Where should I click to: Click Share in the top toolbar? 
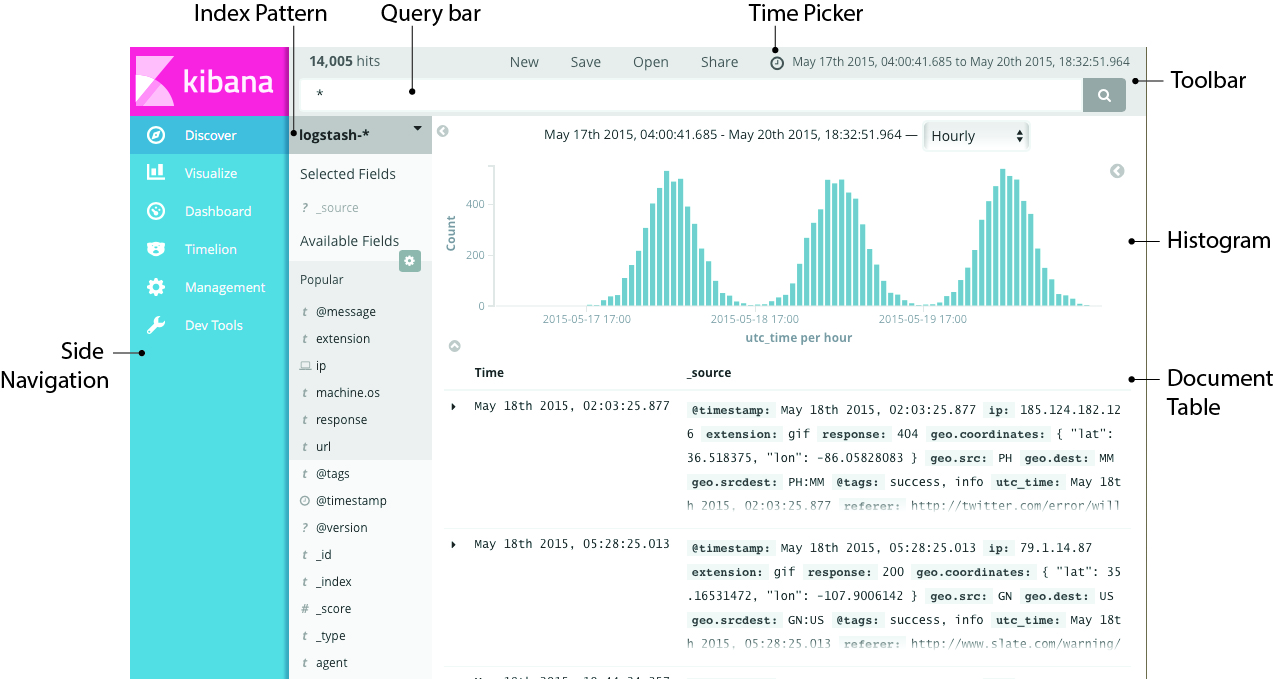719,62
